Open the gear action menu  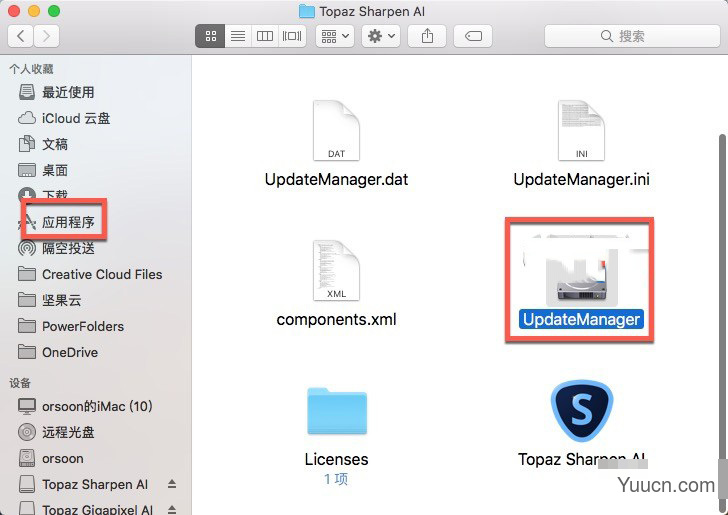click(381, 36)
